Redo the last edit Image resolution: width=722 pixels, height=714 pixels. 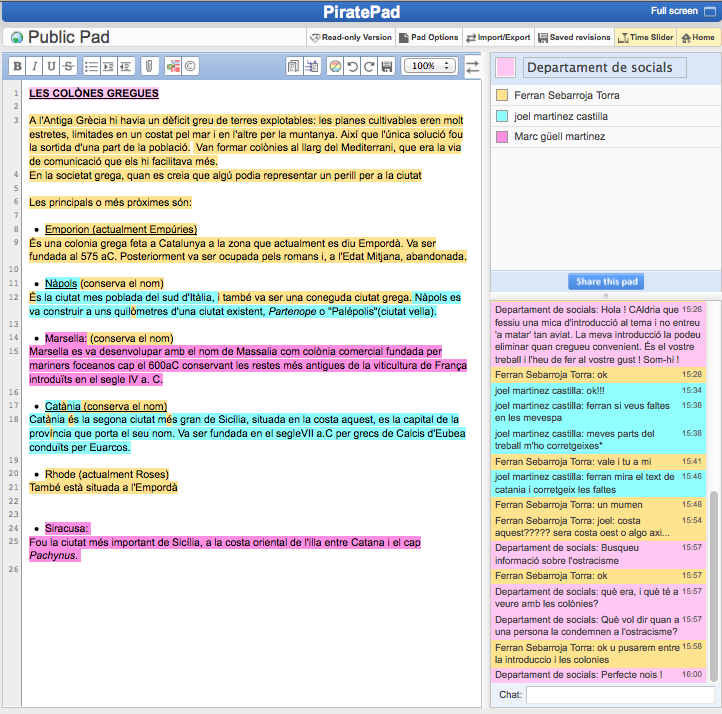click(369, 67)
